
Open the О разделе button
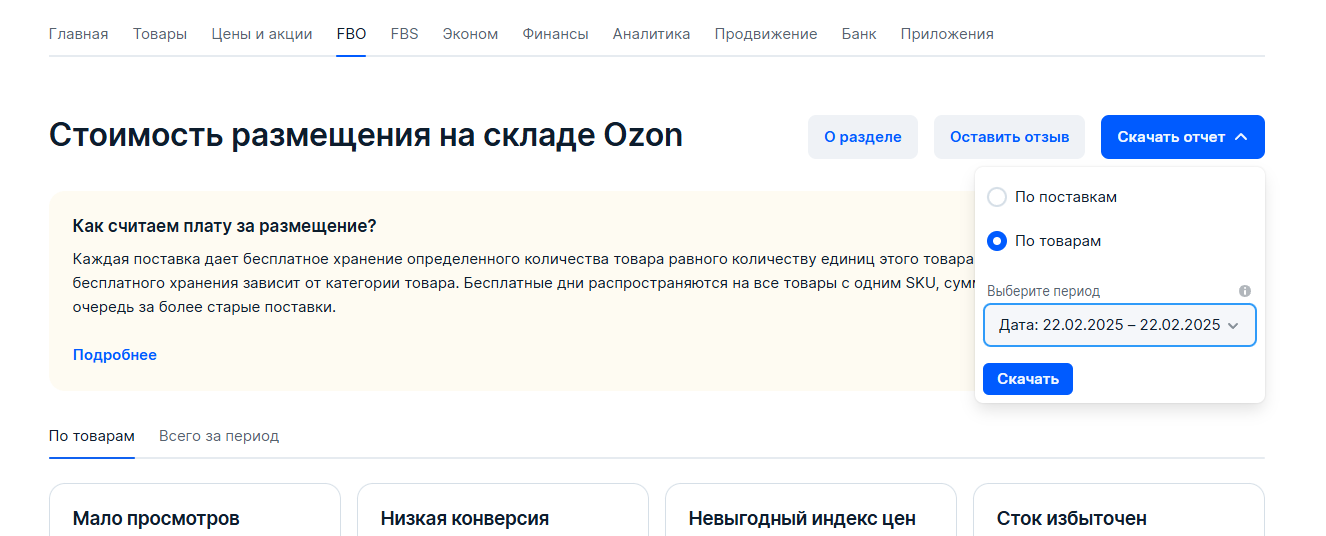(x=863, y=137)
